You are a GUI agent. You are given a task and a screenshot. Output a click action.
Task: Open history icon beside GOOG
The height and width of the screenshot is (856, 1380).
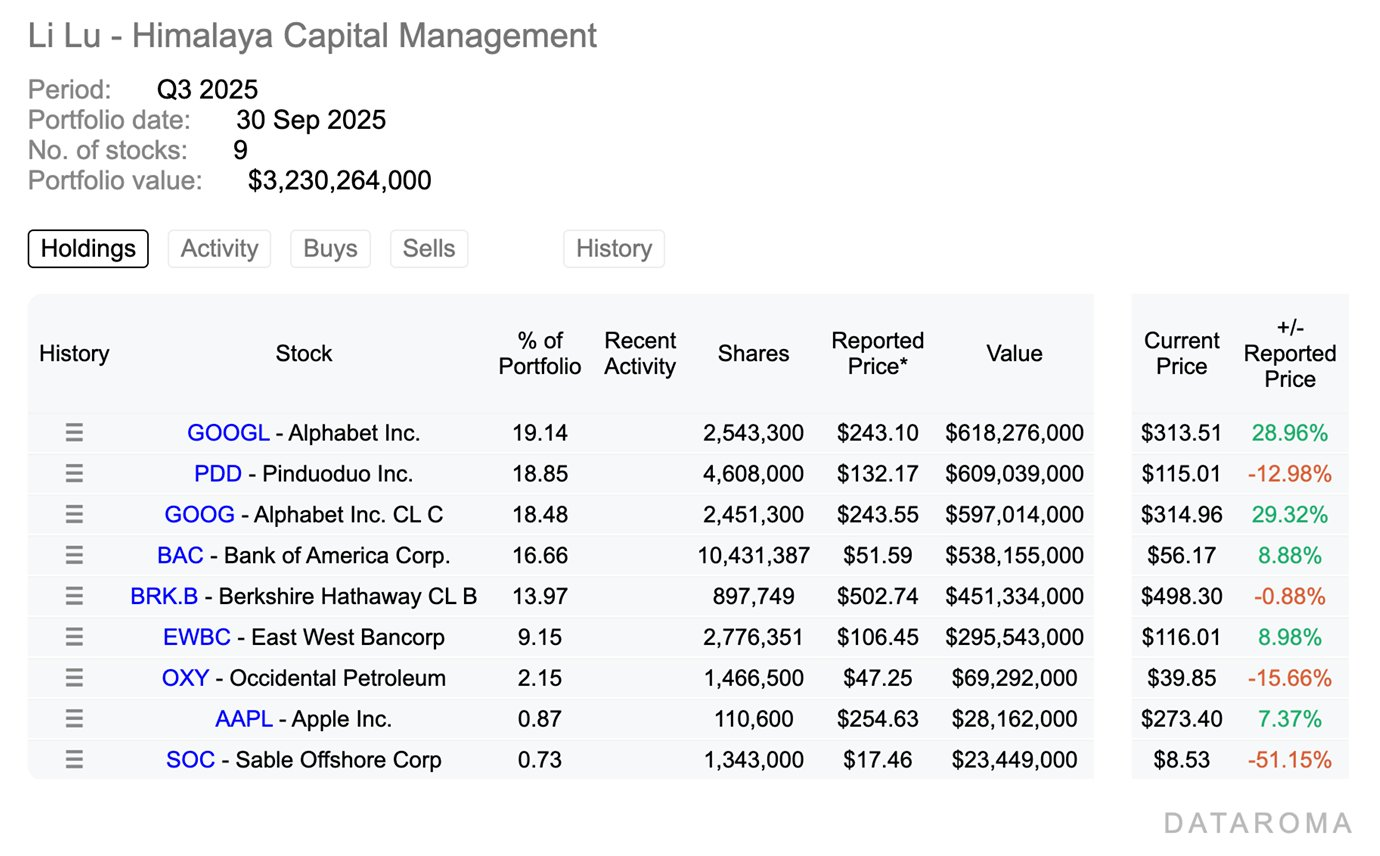[74, 515]
